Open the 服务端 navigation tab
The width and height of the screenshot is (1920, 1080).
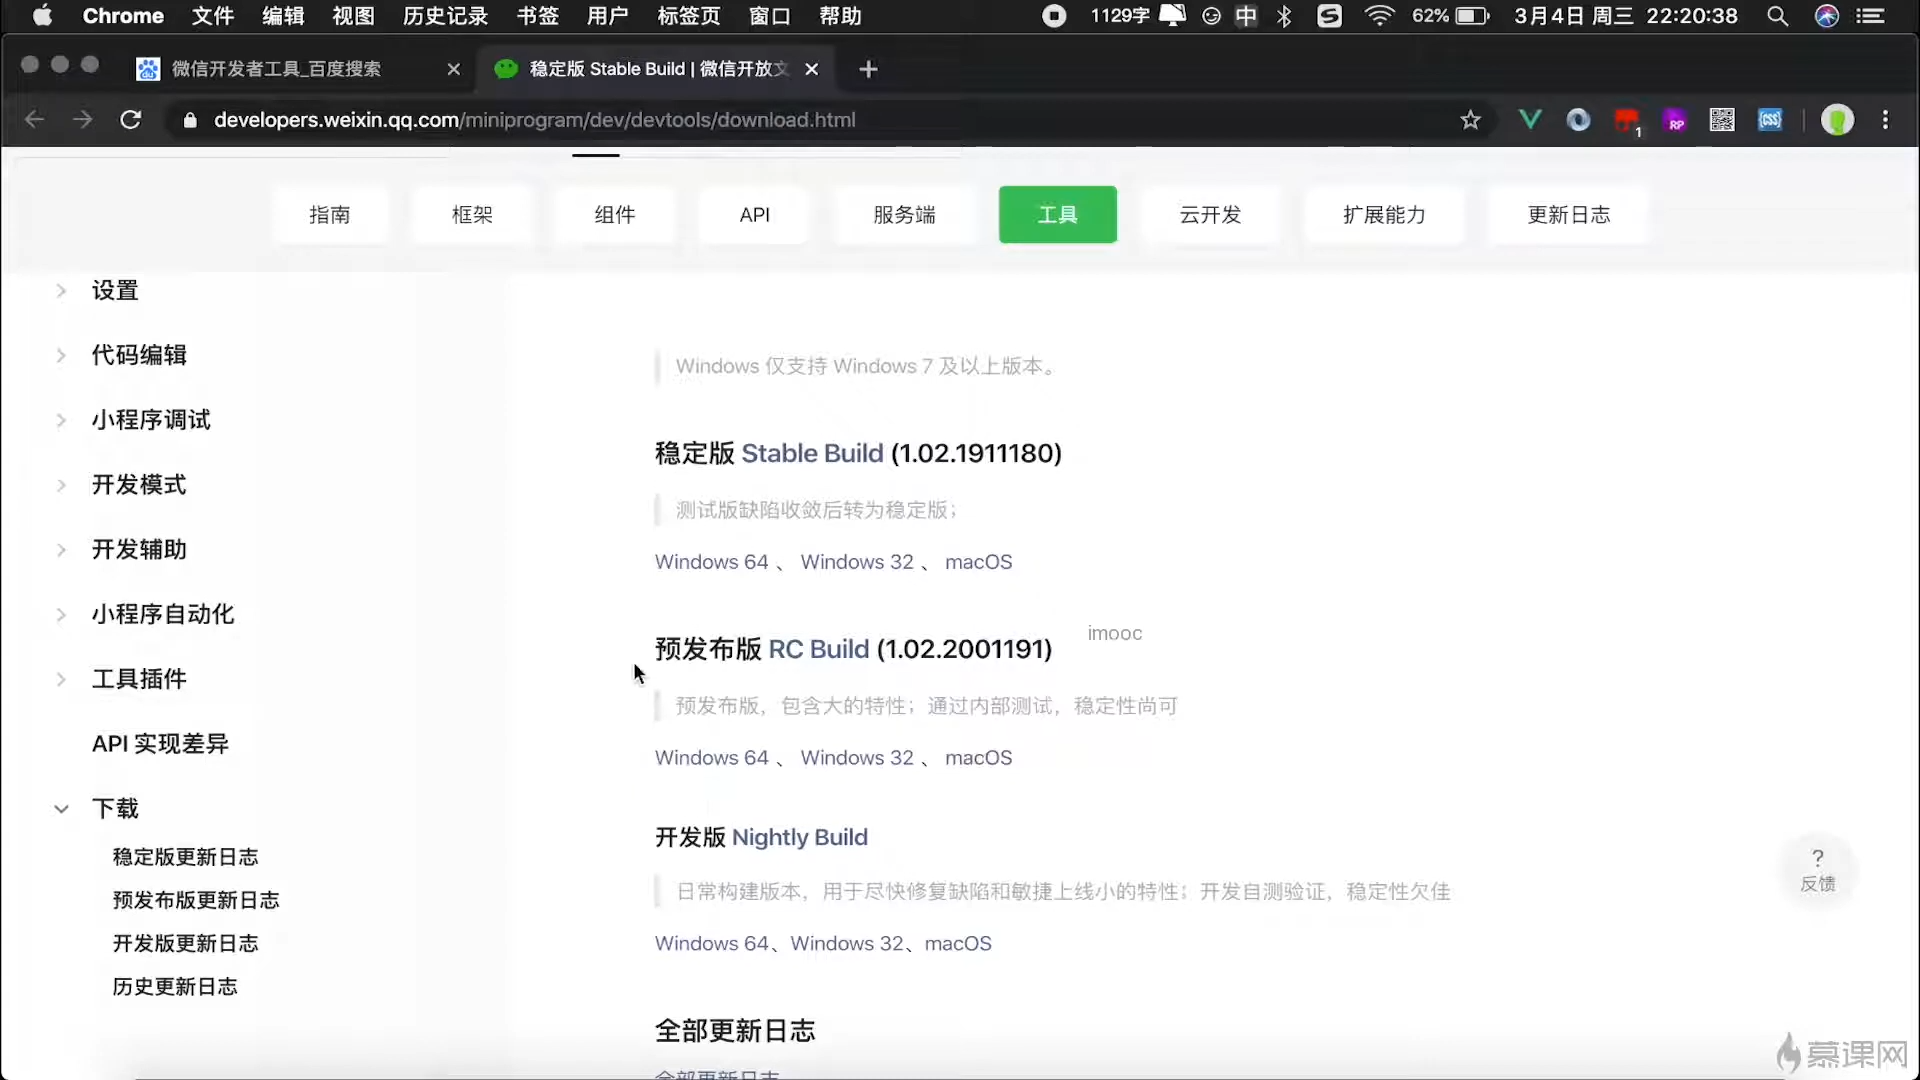point(904,215)
